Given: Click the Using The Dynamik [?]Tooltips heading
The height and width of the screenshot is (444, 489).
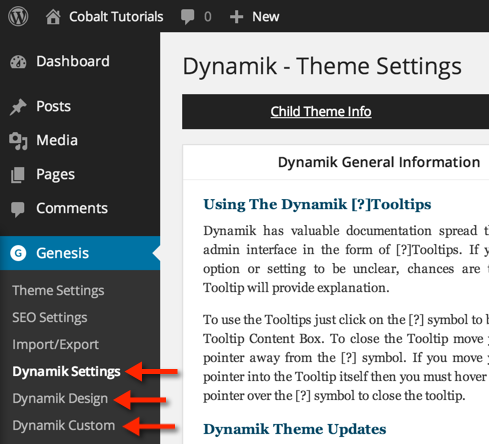Looking at the screenshot, I should pyautogui.click(x=317, y=204).
